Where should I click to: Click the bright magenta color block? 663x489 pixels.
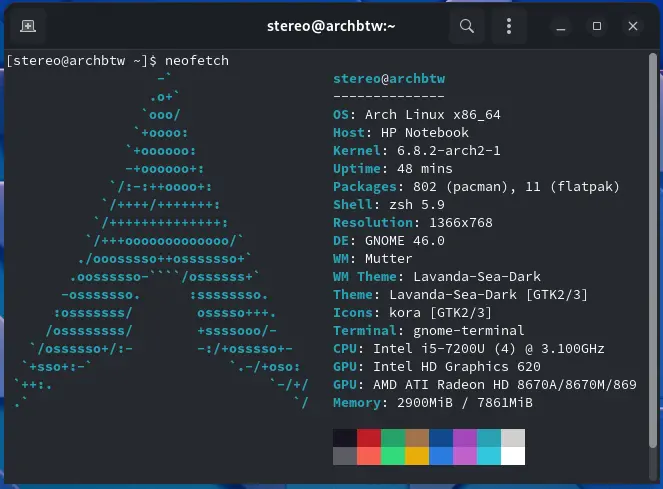click(465, 456)
